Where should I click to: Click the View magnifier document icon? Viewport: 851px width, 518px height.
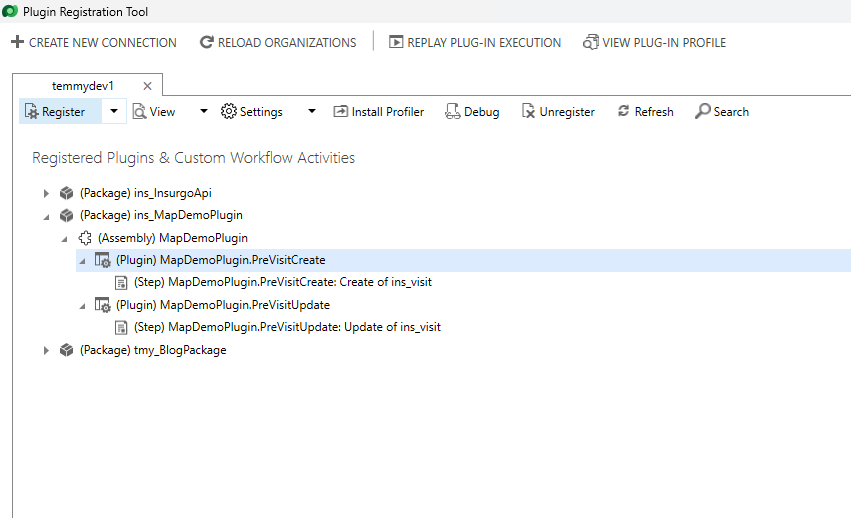click(139, 111)
